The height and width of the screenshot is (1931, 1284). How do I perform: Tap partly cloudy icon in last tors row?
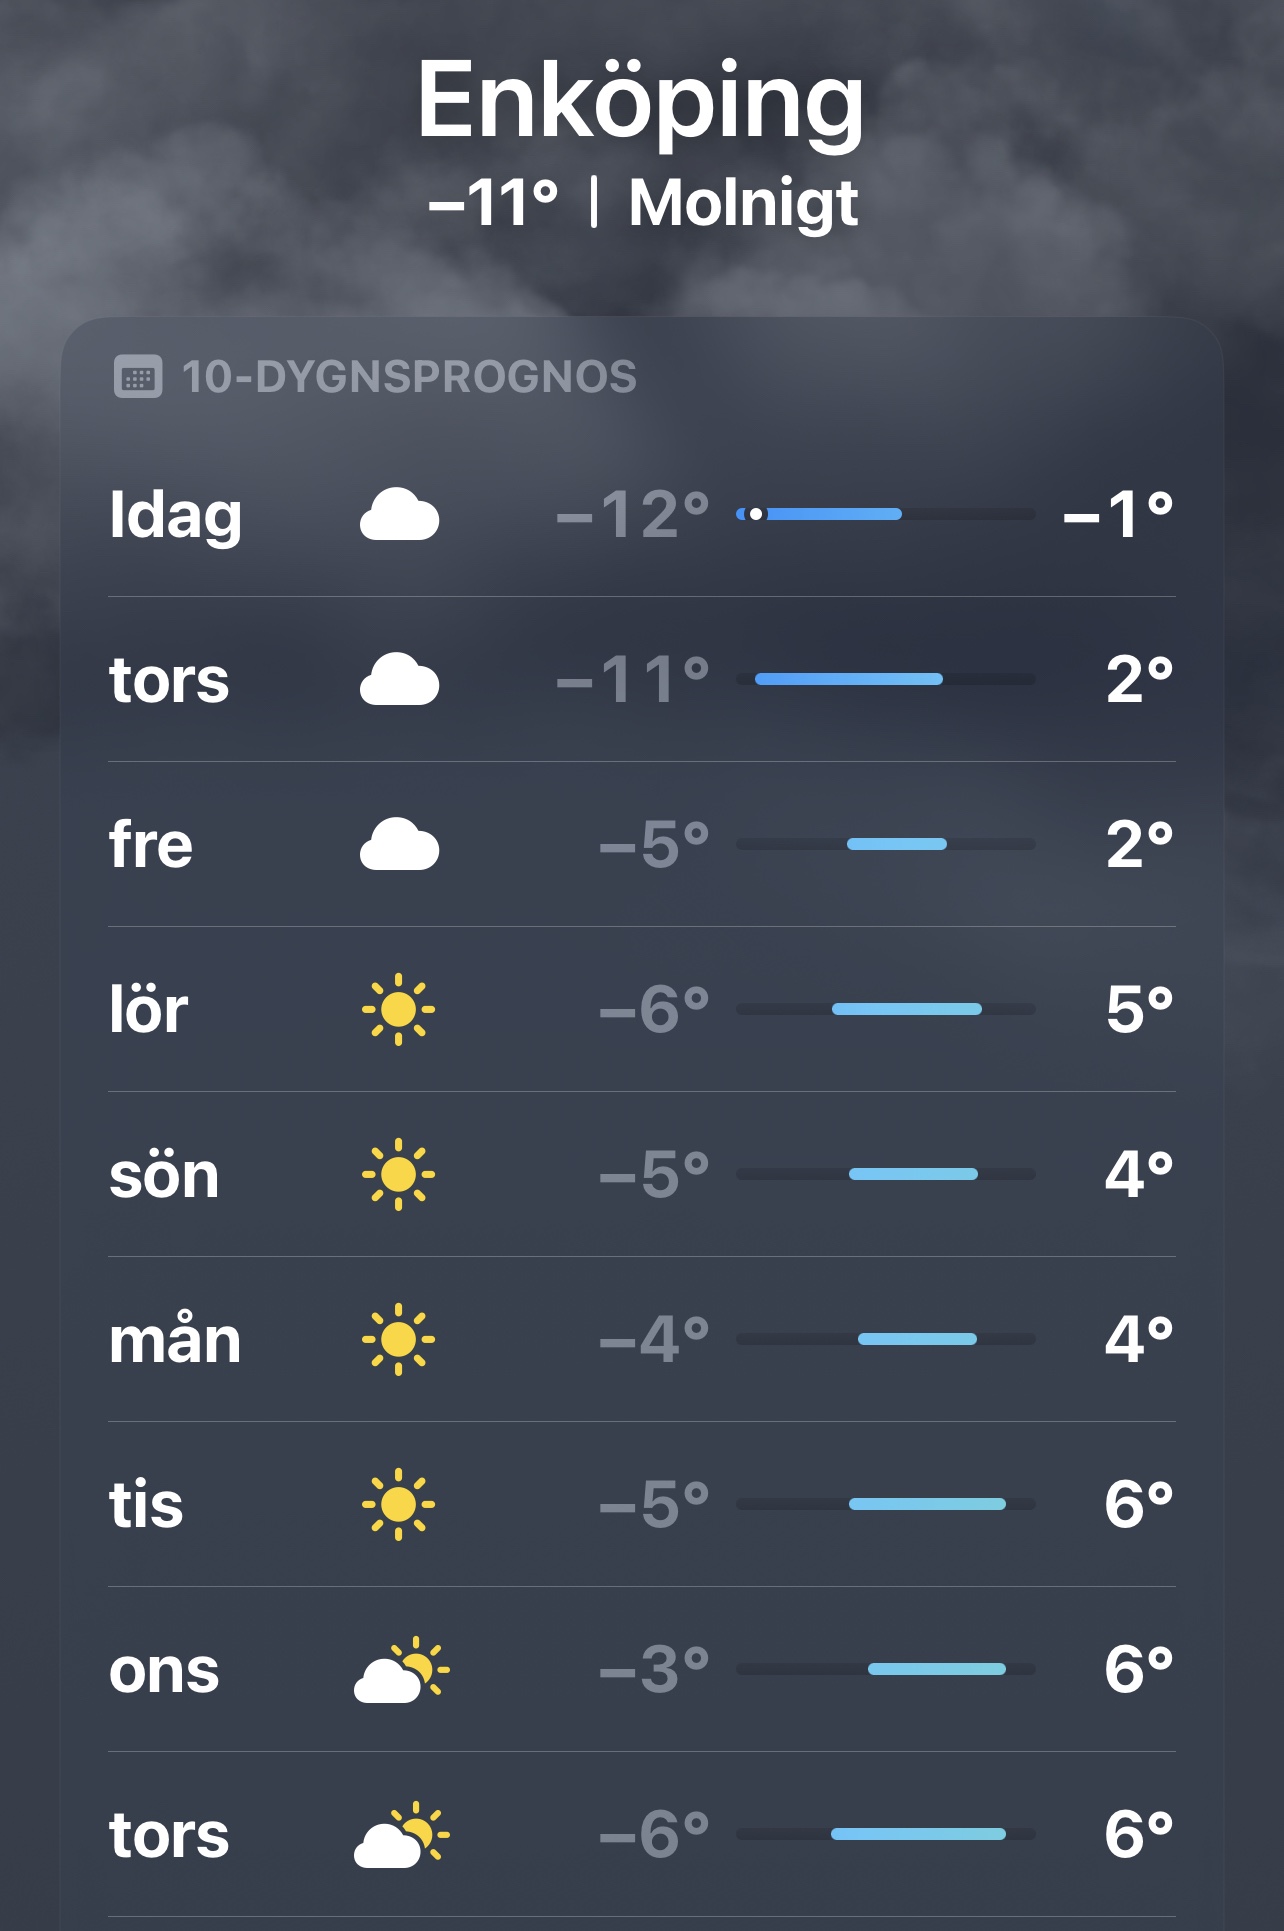pos(401,1835)
